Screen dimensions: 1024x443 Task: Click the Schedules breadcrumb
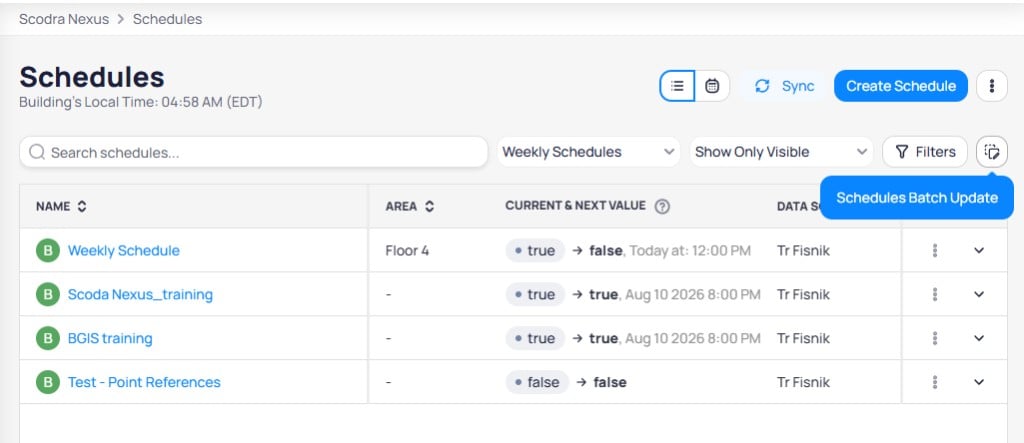168,19
